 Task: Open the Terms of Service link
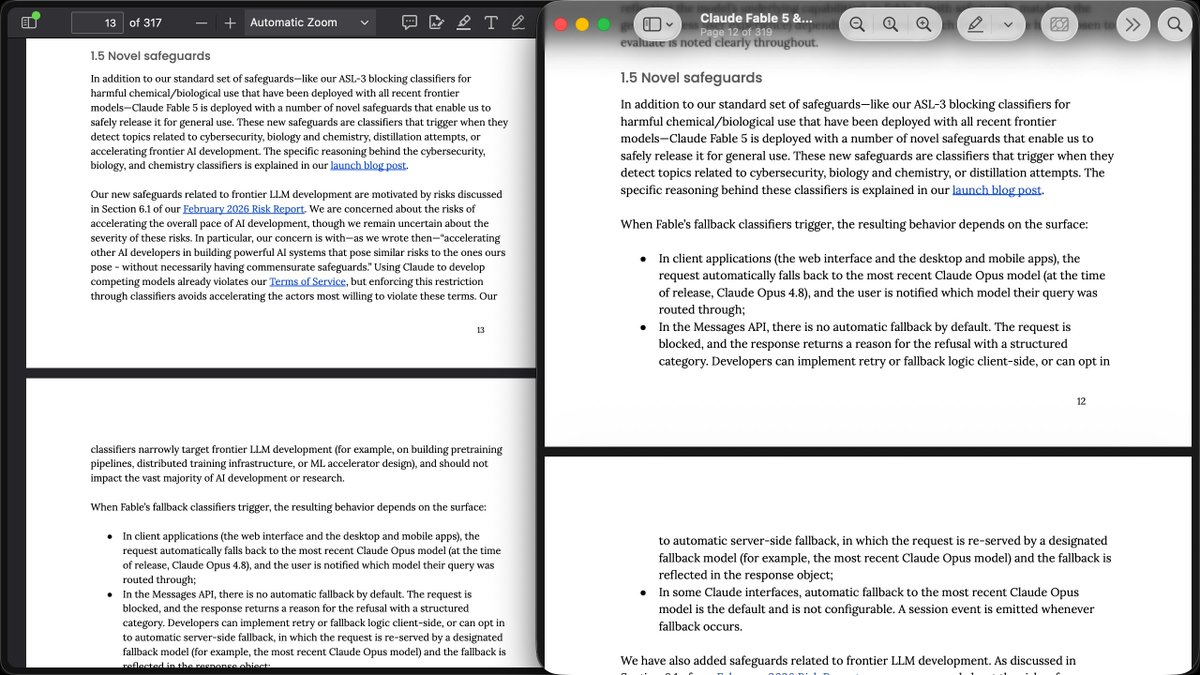tap(307, 282)
